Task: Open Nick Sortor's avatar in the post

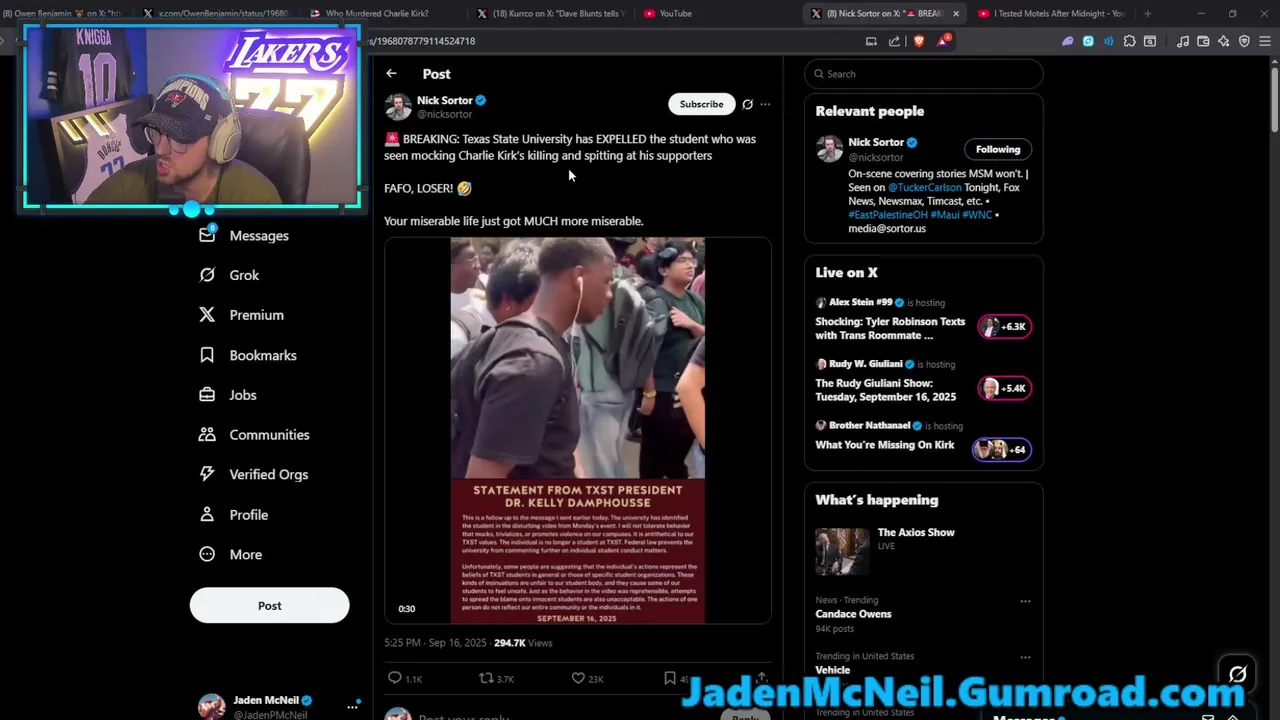Action: pos(398,107)
